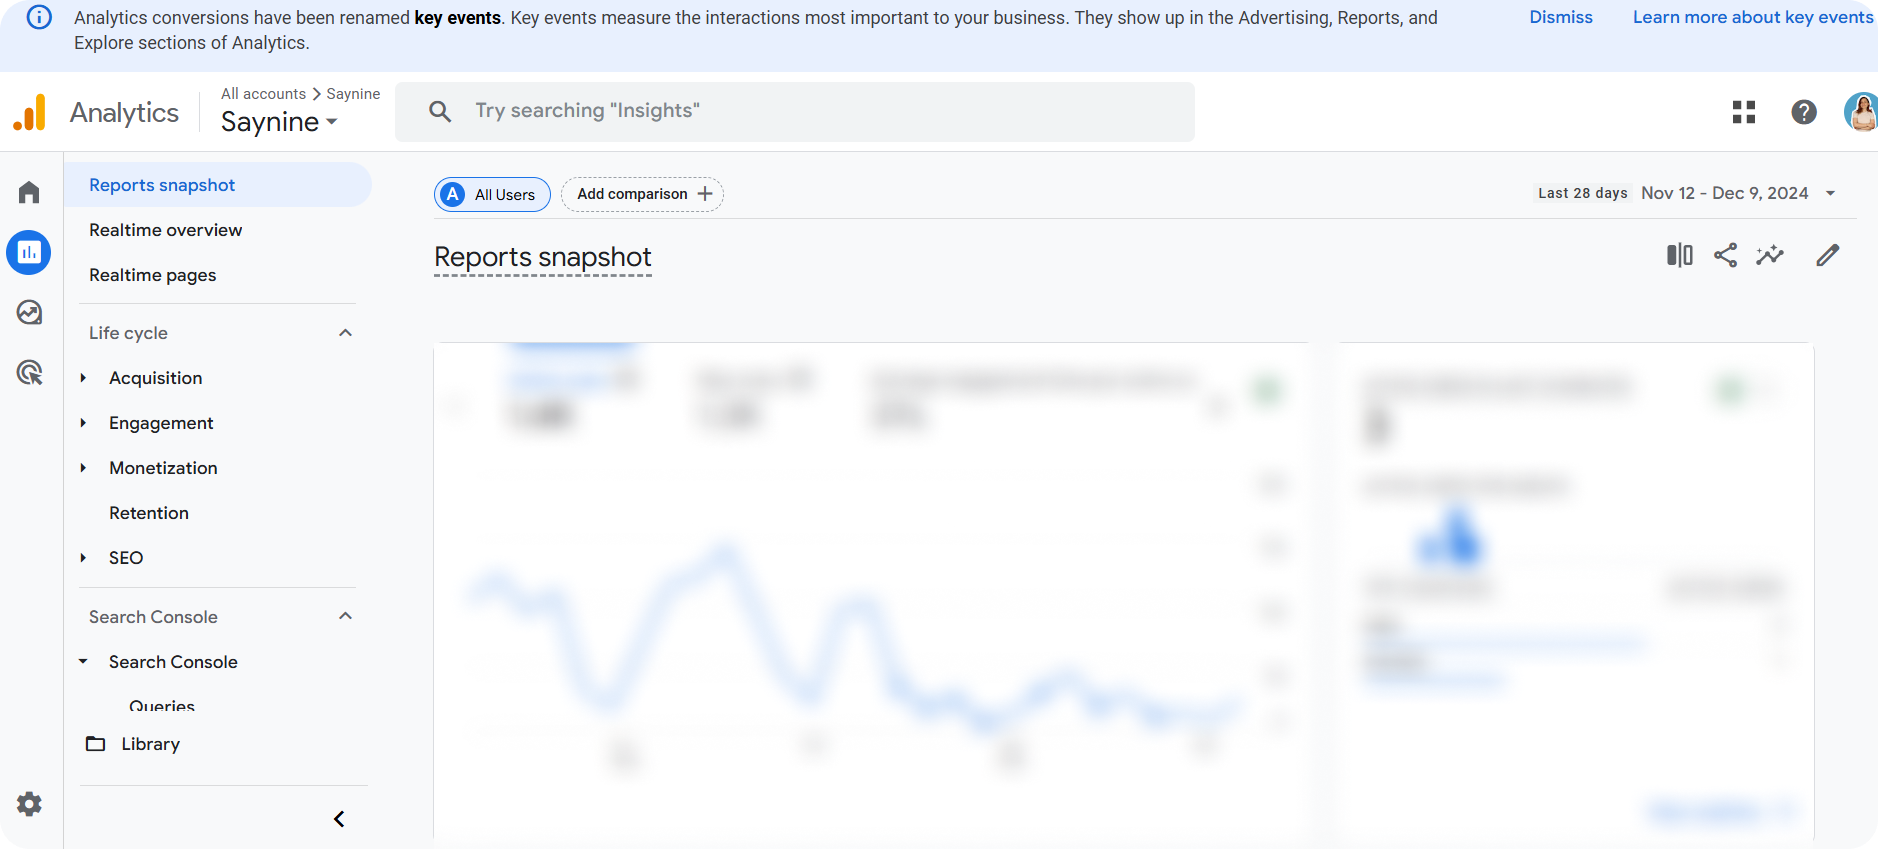
Task: Click the compare columns icon
Action: [x=1680, y=255]
